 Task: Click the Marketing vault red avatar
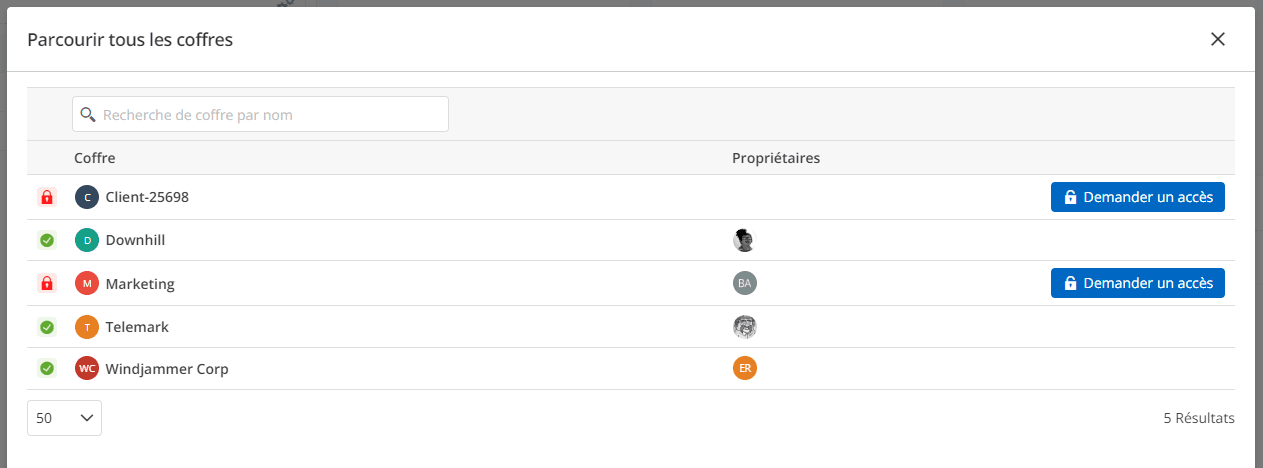(87, 283)
